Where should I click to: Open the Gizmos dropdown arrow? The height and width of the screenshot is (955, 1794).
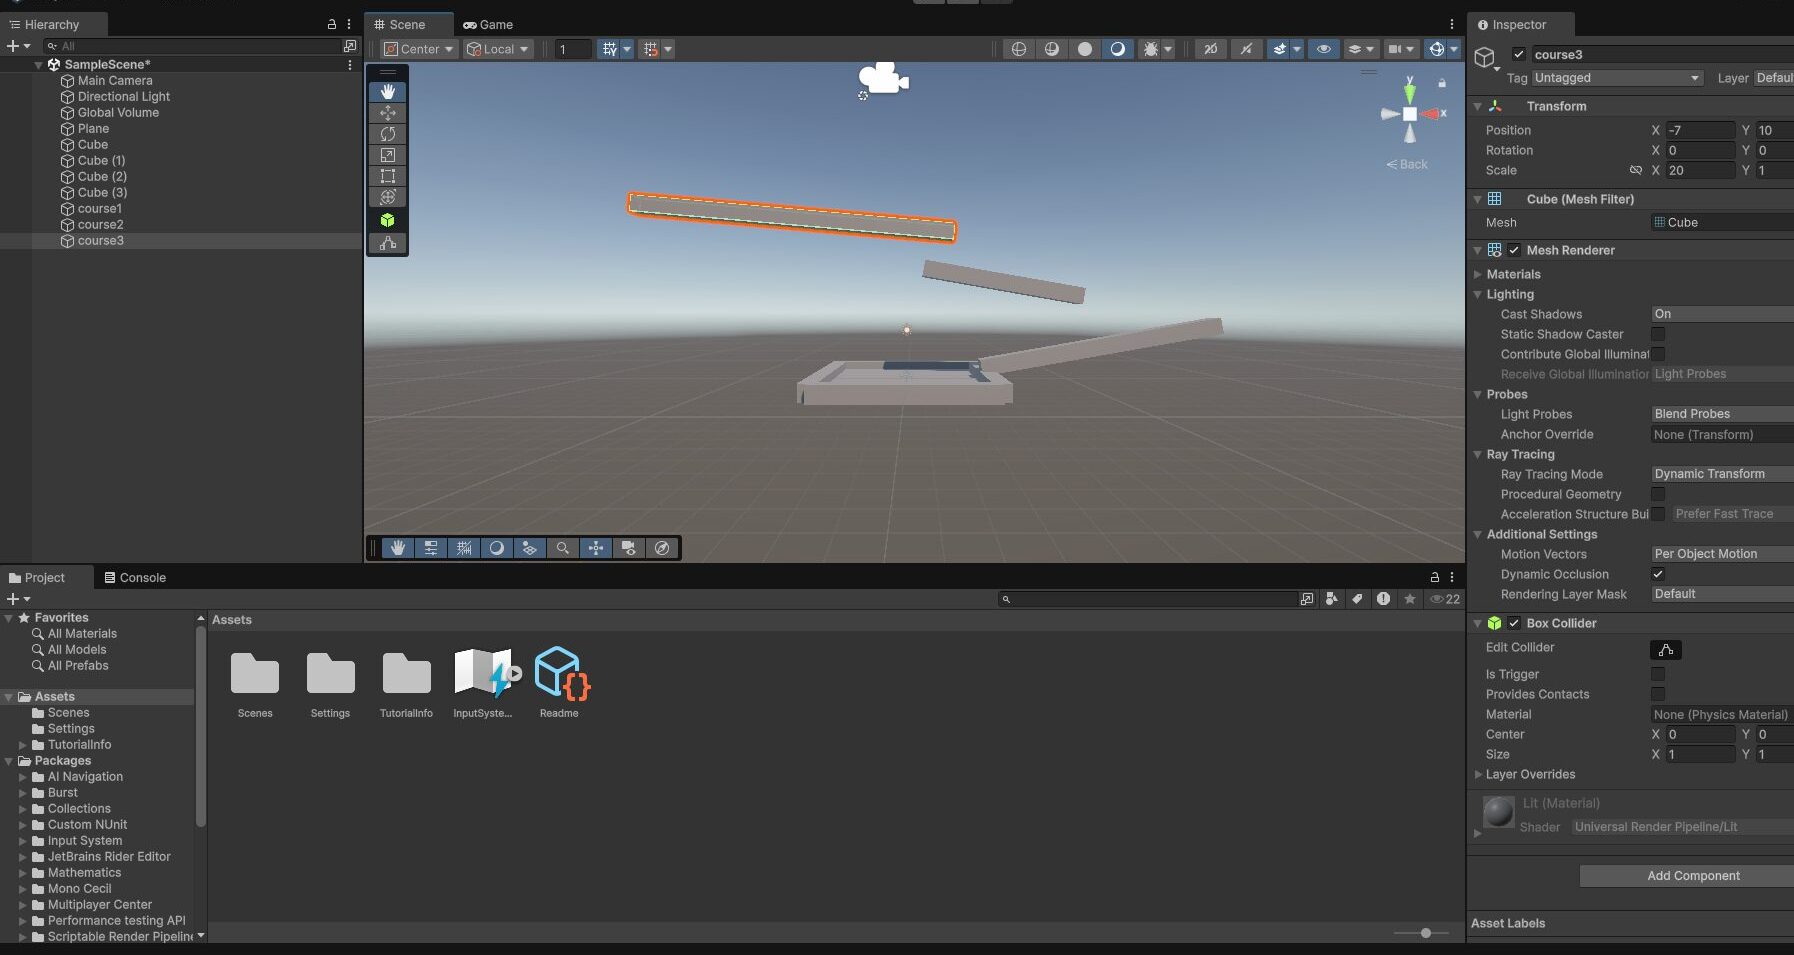click(1454, 49)
